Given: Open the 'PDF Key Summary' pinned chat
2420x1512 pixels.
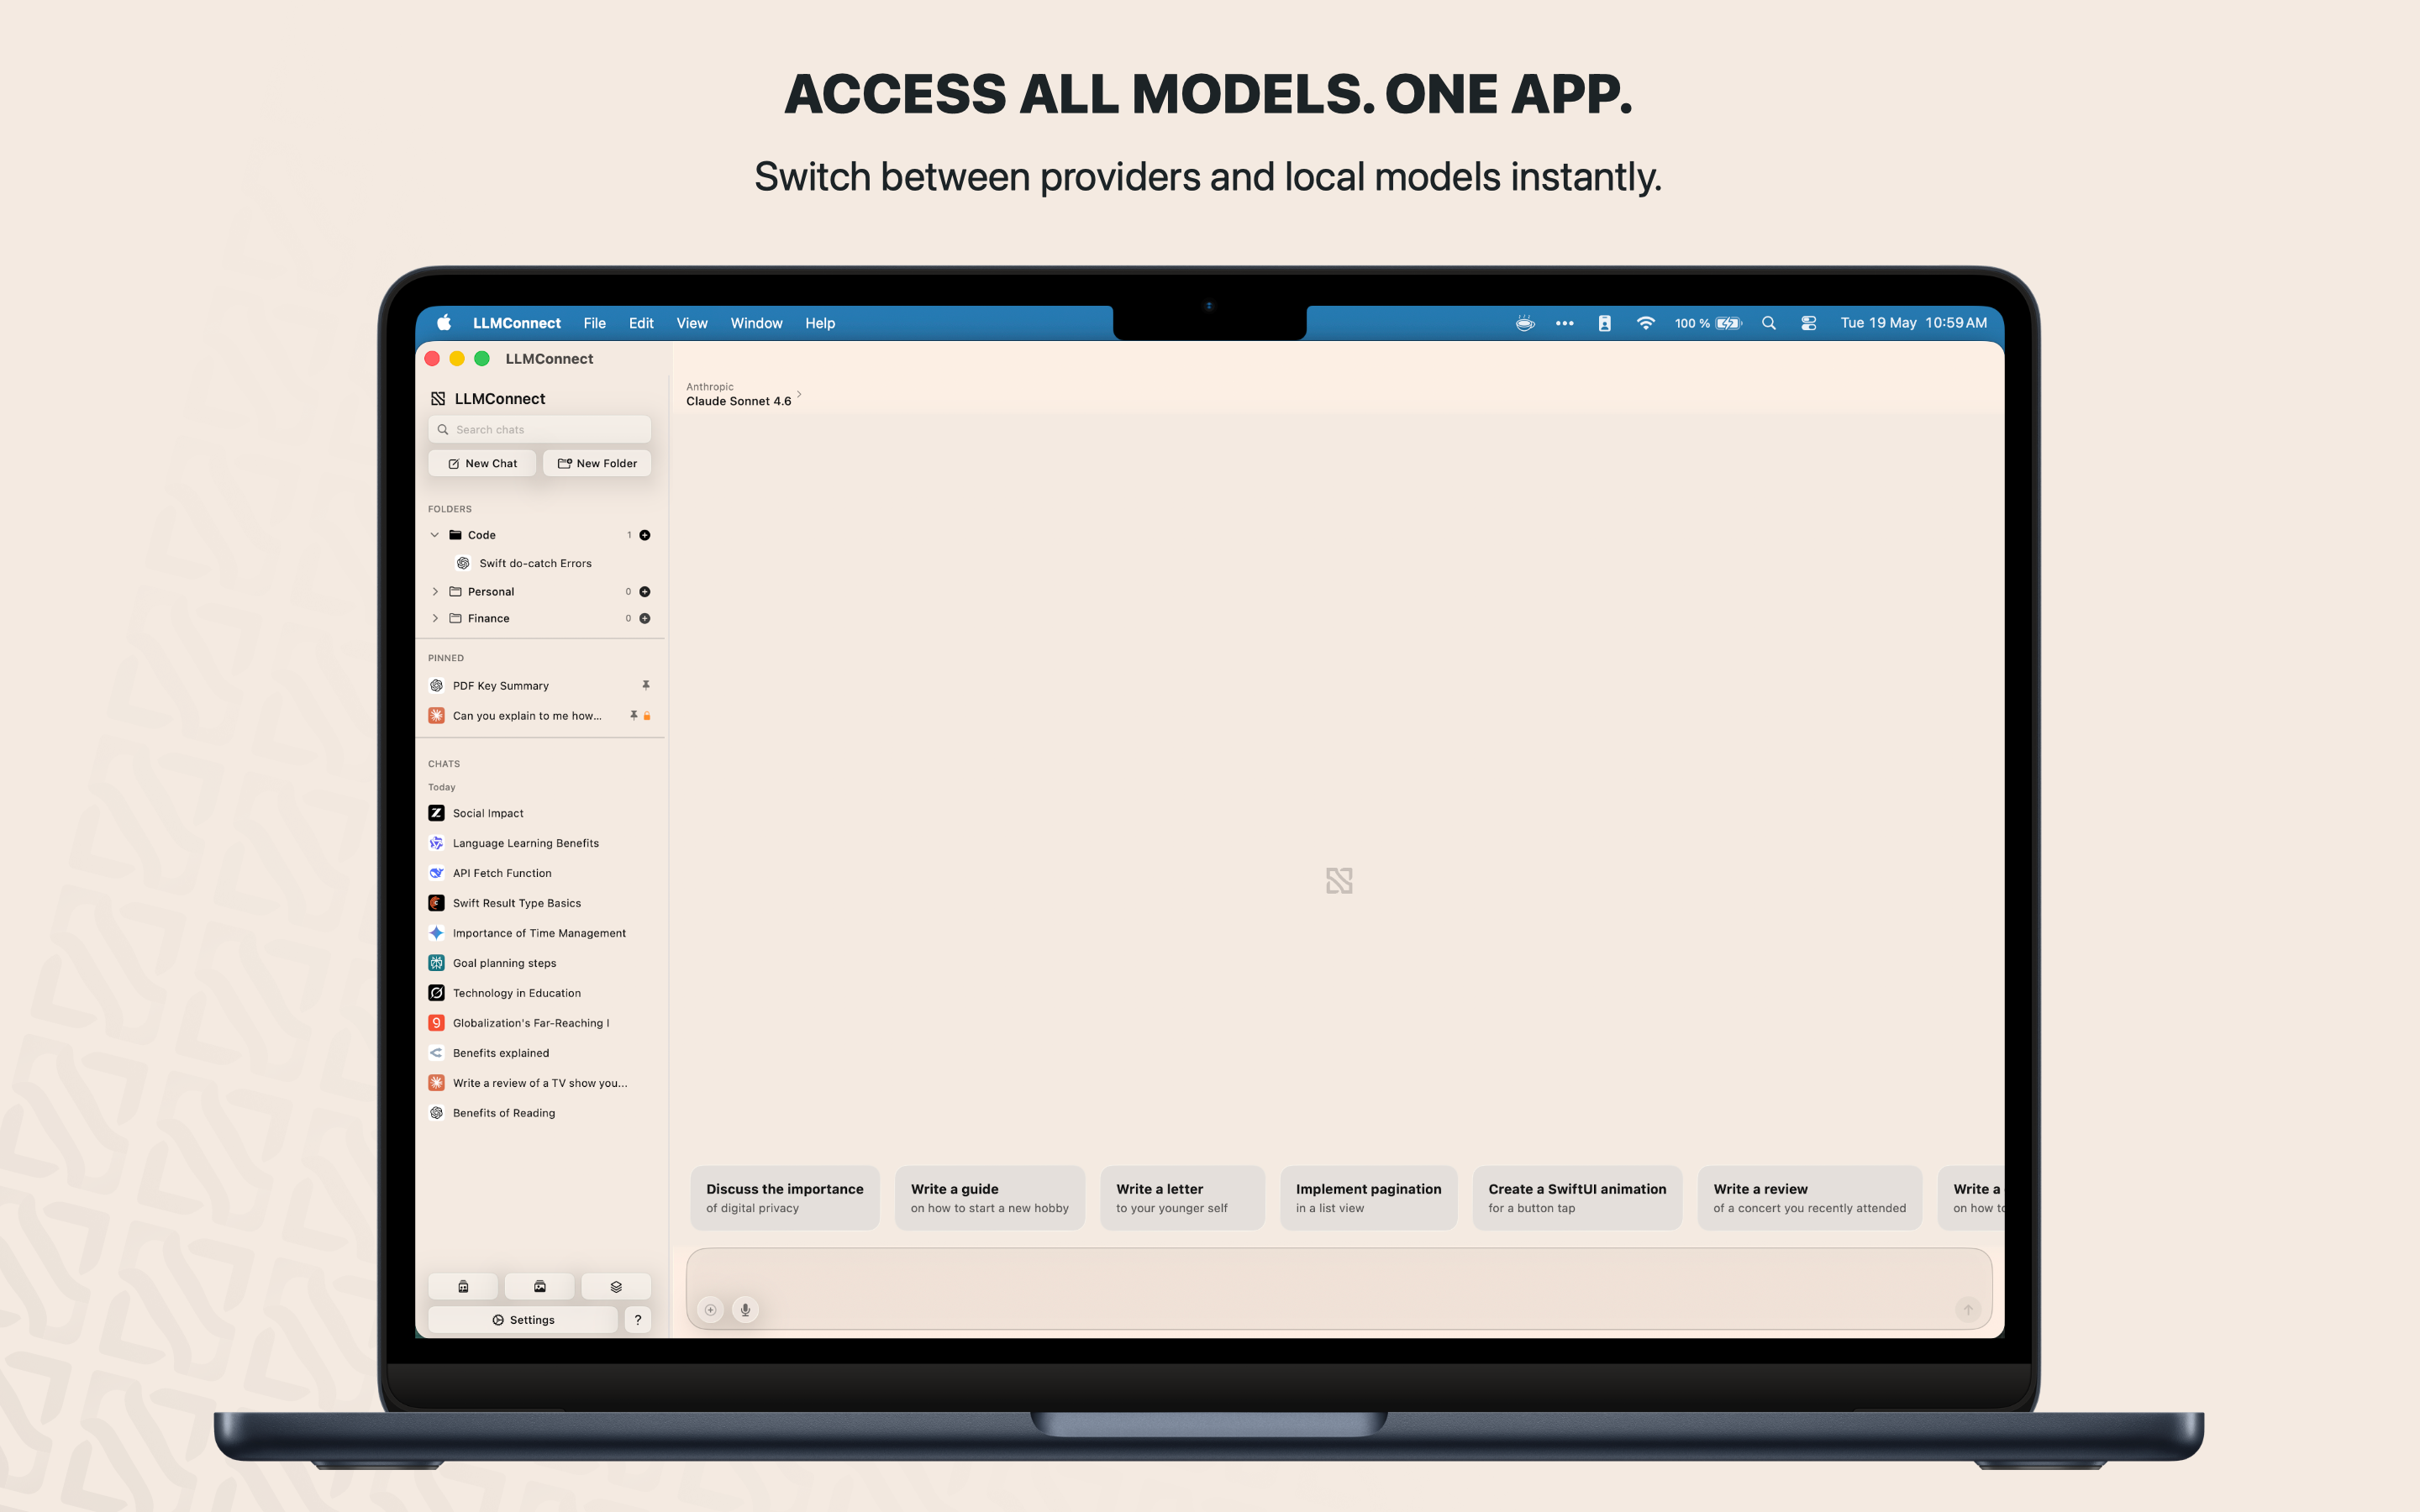Looking at the screenshot, I should [x=540, y=685].
